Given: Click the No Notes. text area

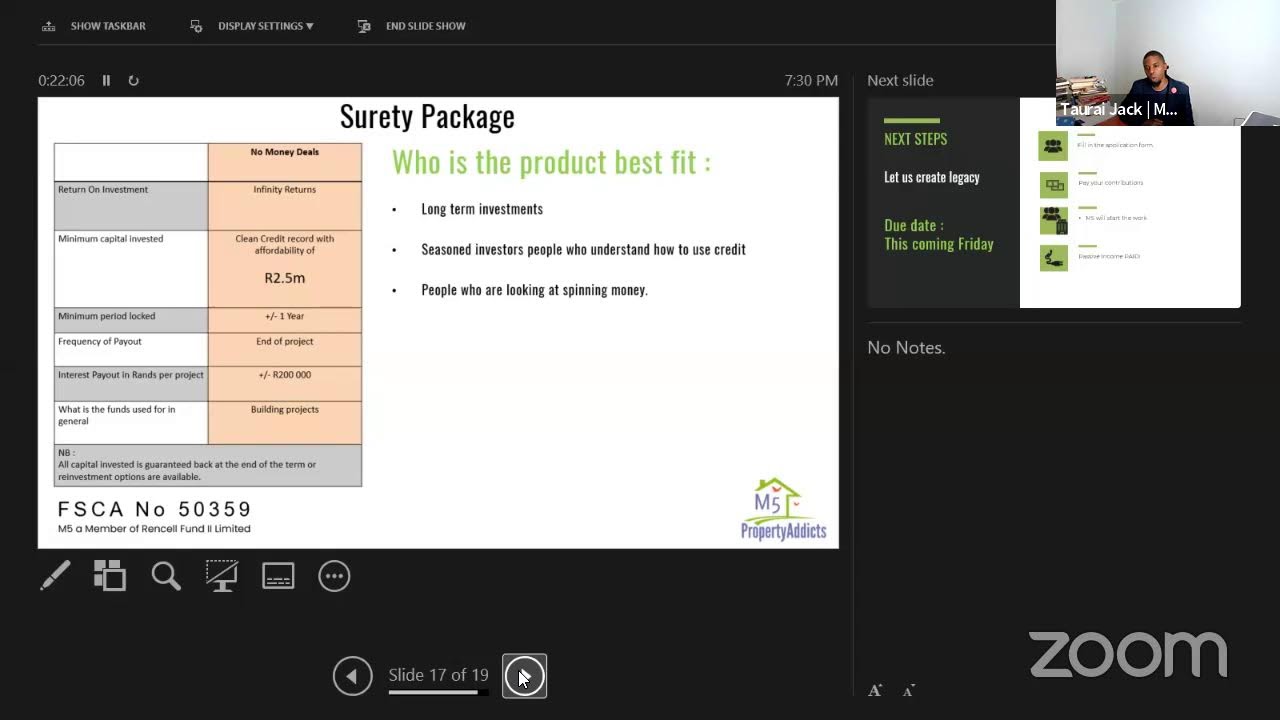Looking at the screenshot, I should (x=906, y=348).
